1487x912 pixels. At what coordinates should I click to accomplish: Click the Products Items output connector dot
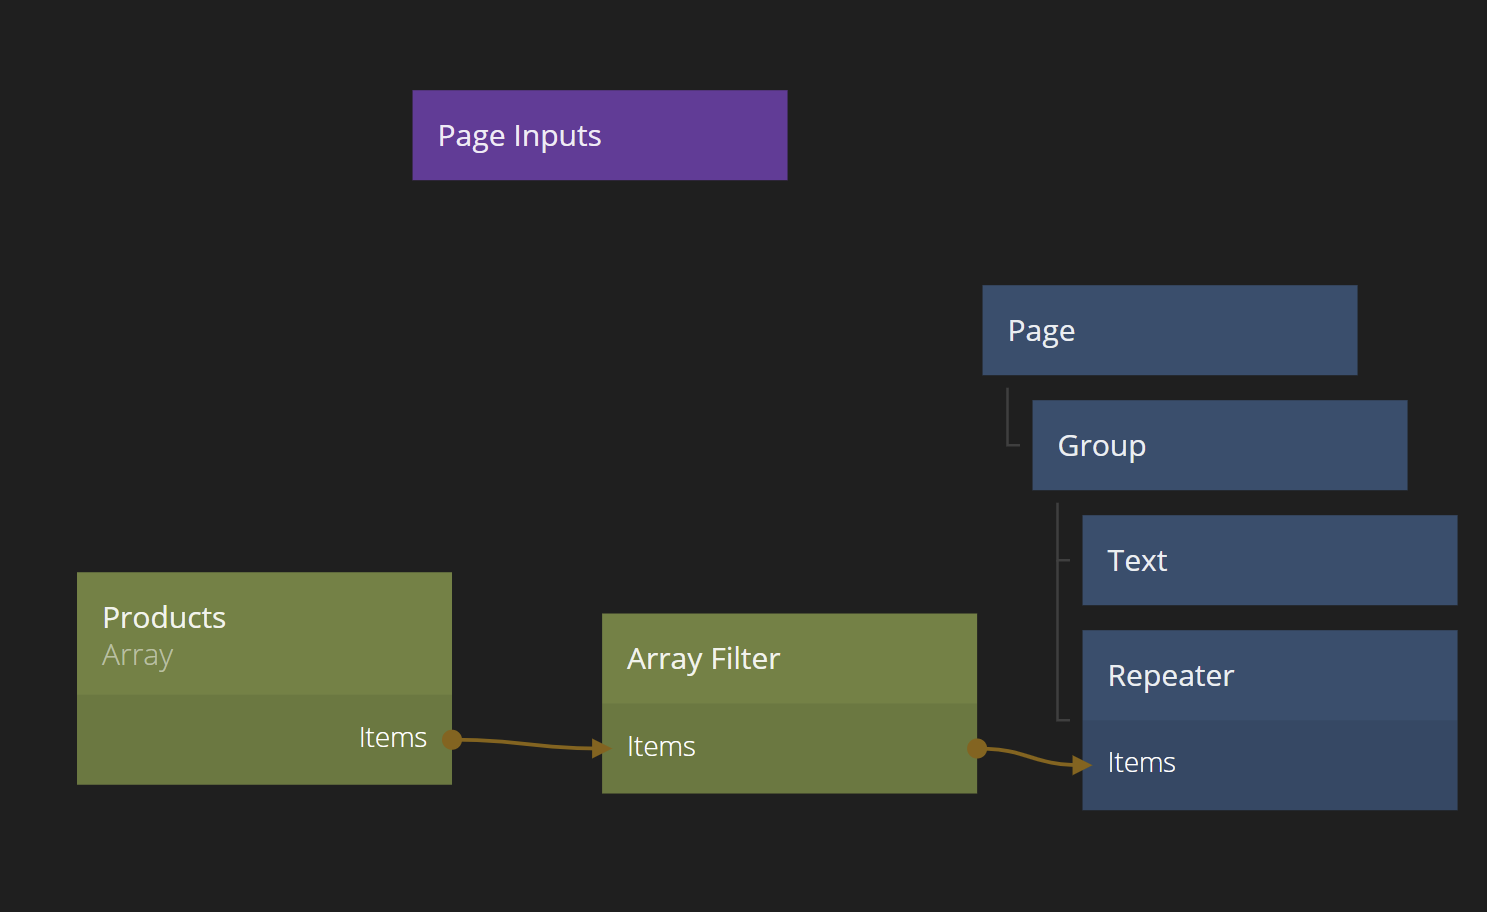(452, 740)
